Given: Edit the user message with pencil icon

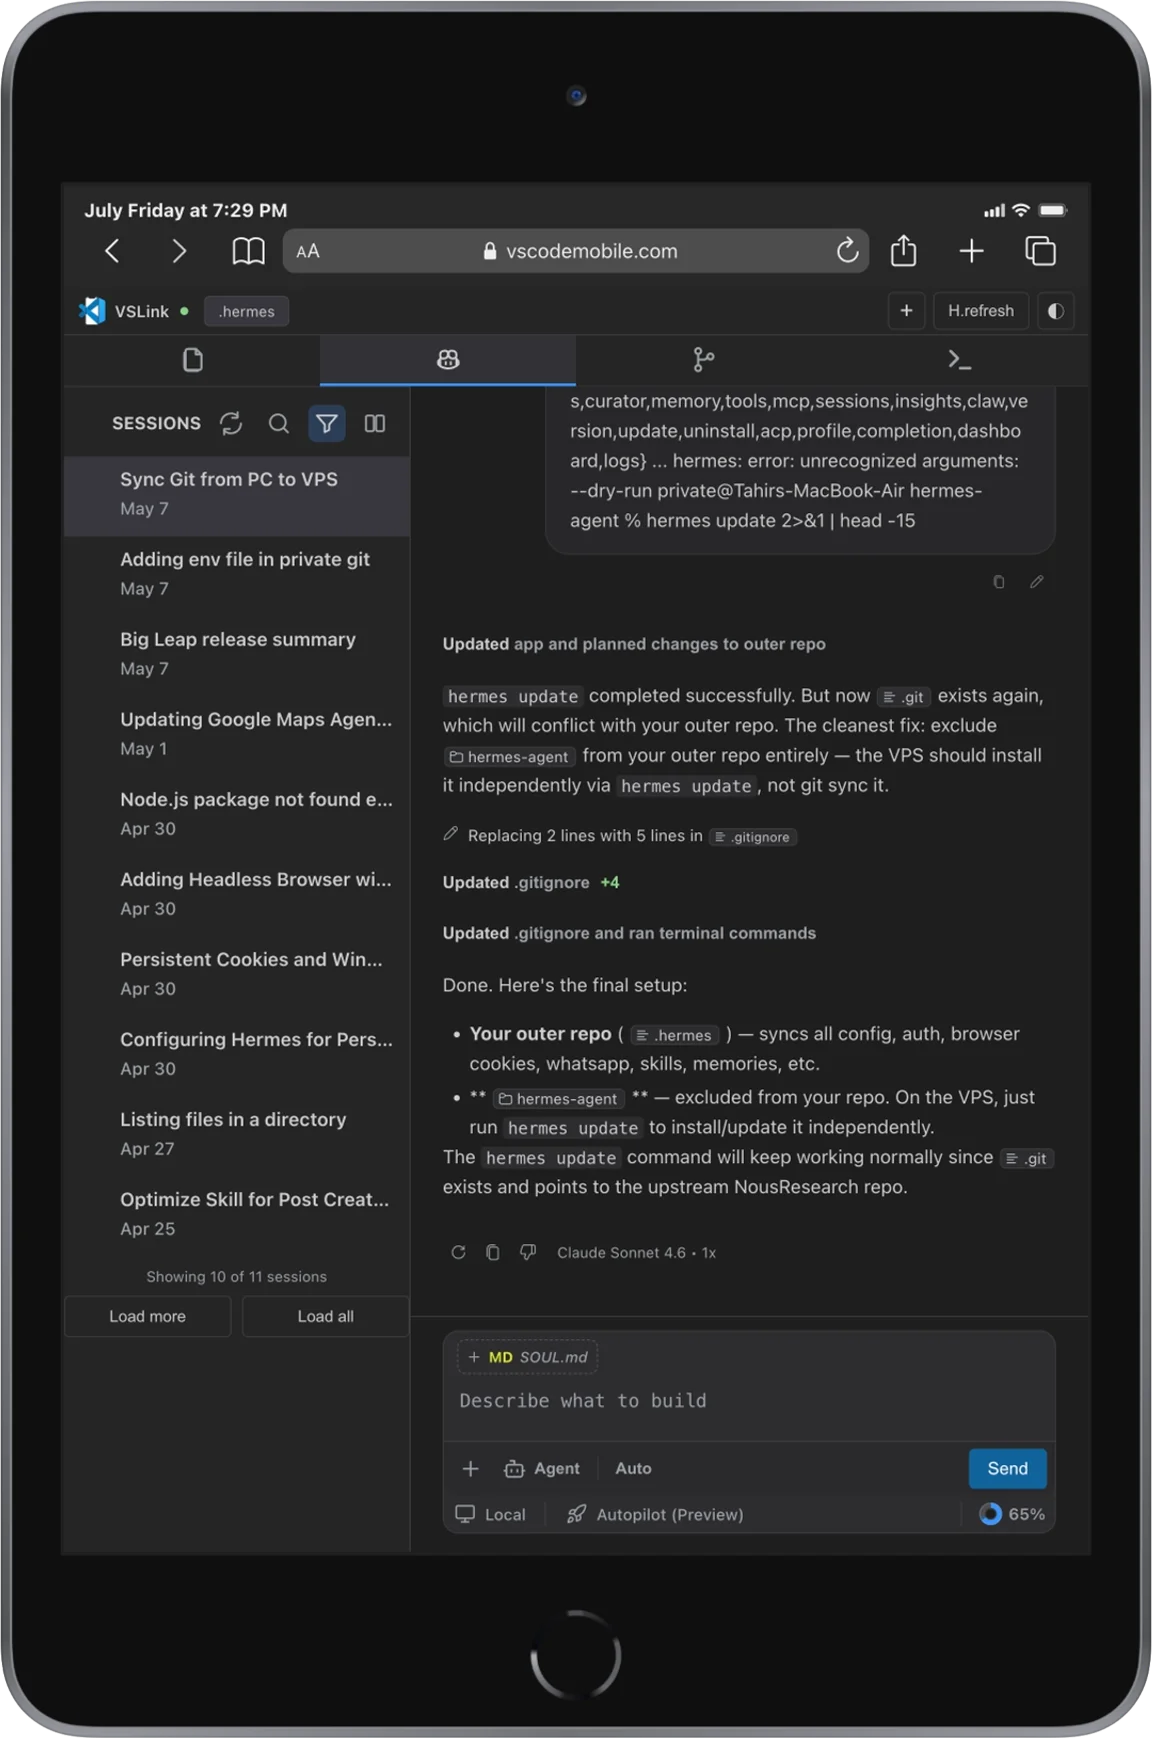Looking at the screenshot, I should [1036, 582].
